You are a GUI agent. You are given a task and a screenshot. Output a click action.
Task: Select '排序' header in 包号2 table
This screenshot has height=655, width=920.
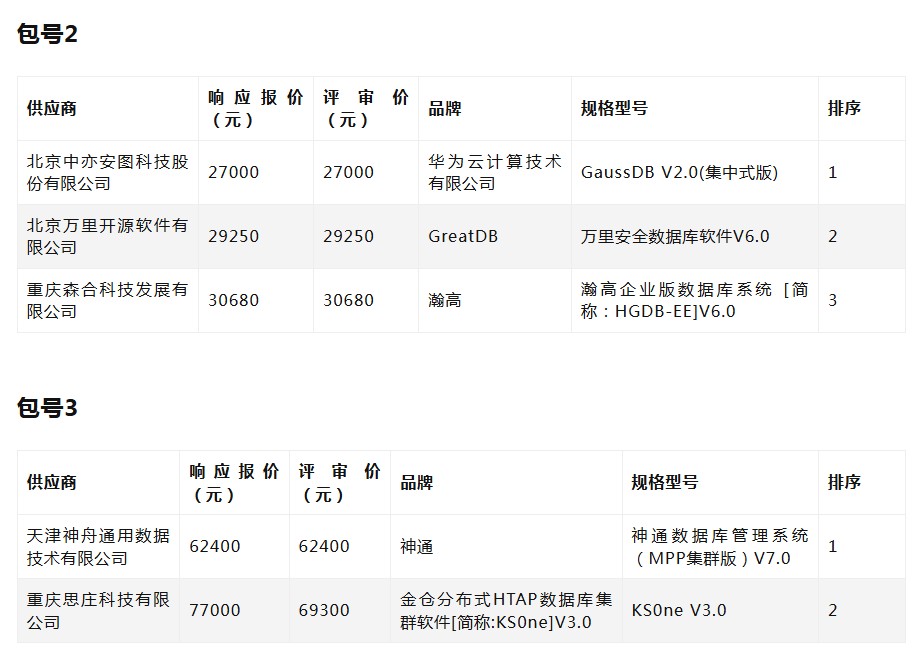pyautogui.click(x=844, y=109)
